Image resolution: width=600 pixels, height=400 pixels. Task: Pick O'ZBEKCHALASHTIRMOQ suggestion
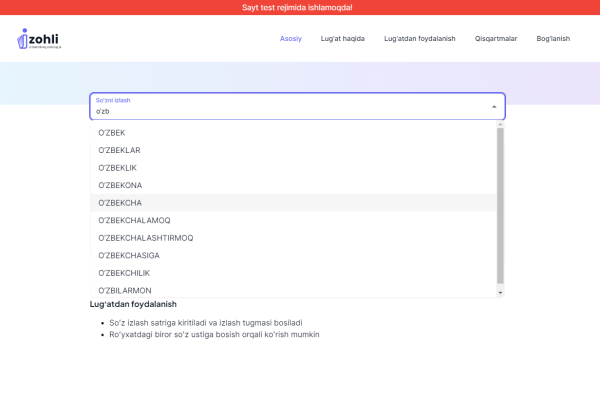click(x=145, y=238)
